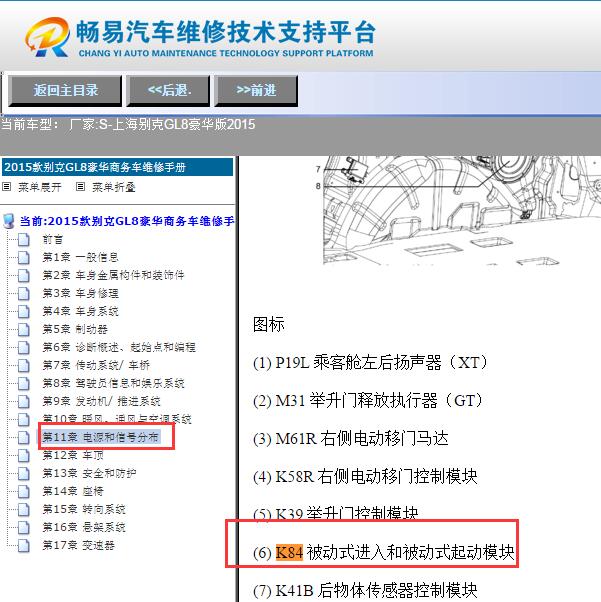Click the 当前车型 vehicle info text
The height and width of the screenshot is (602, 601).
click(128, 124)
